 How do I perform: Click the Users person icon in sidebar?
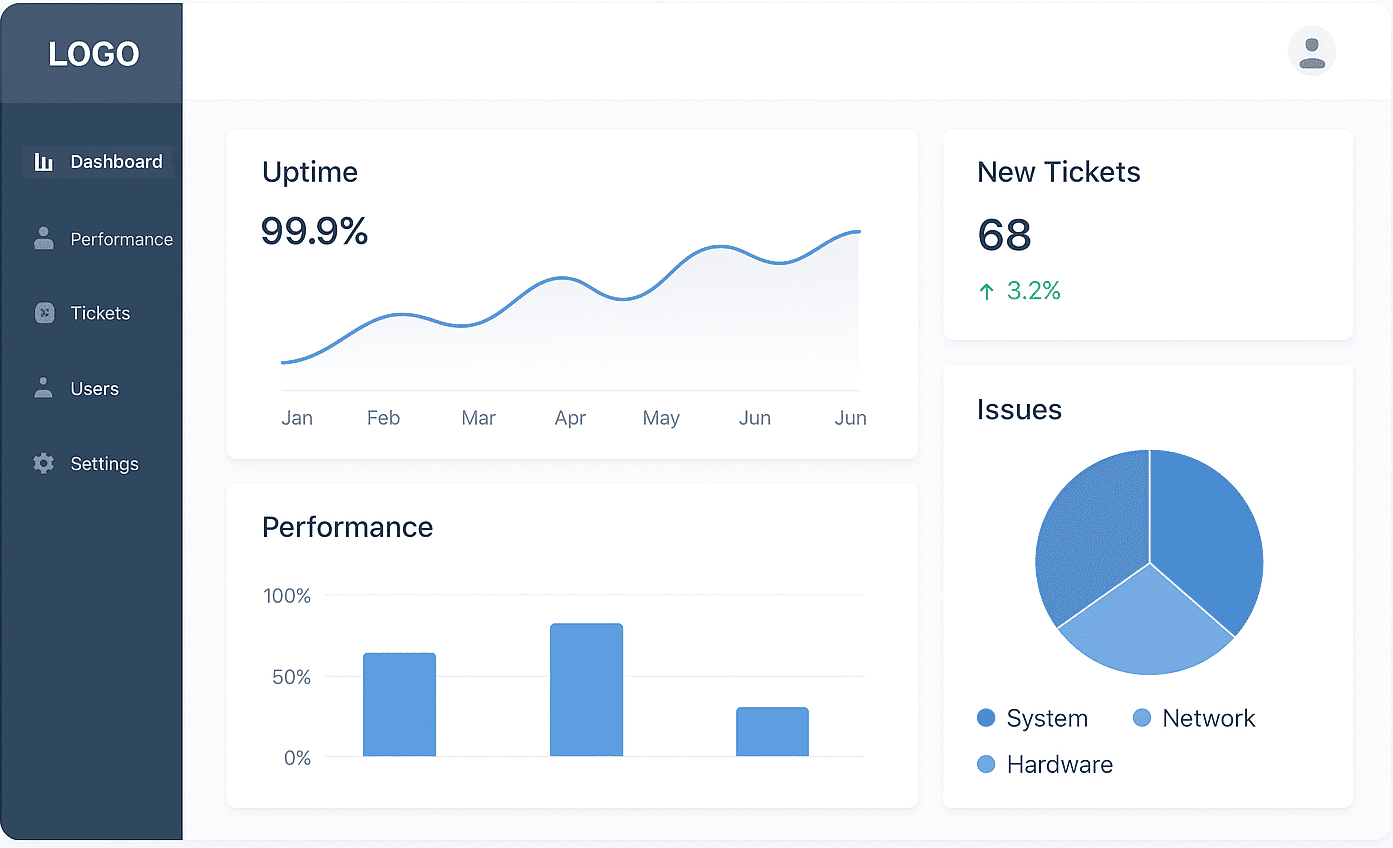[43, 388]
